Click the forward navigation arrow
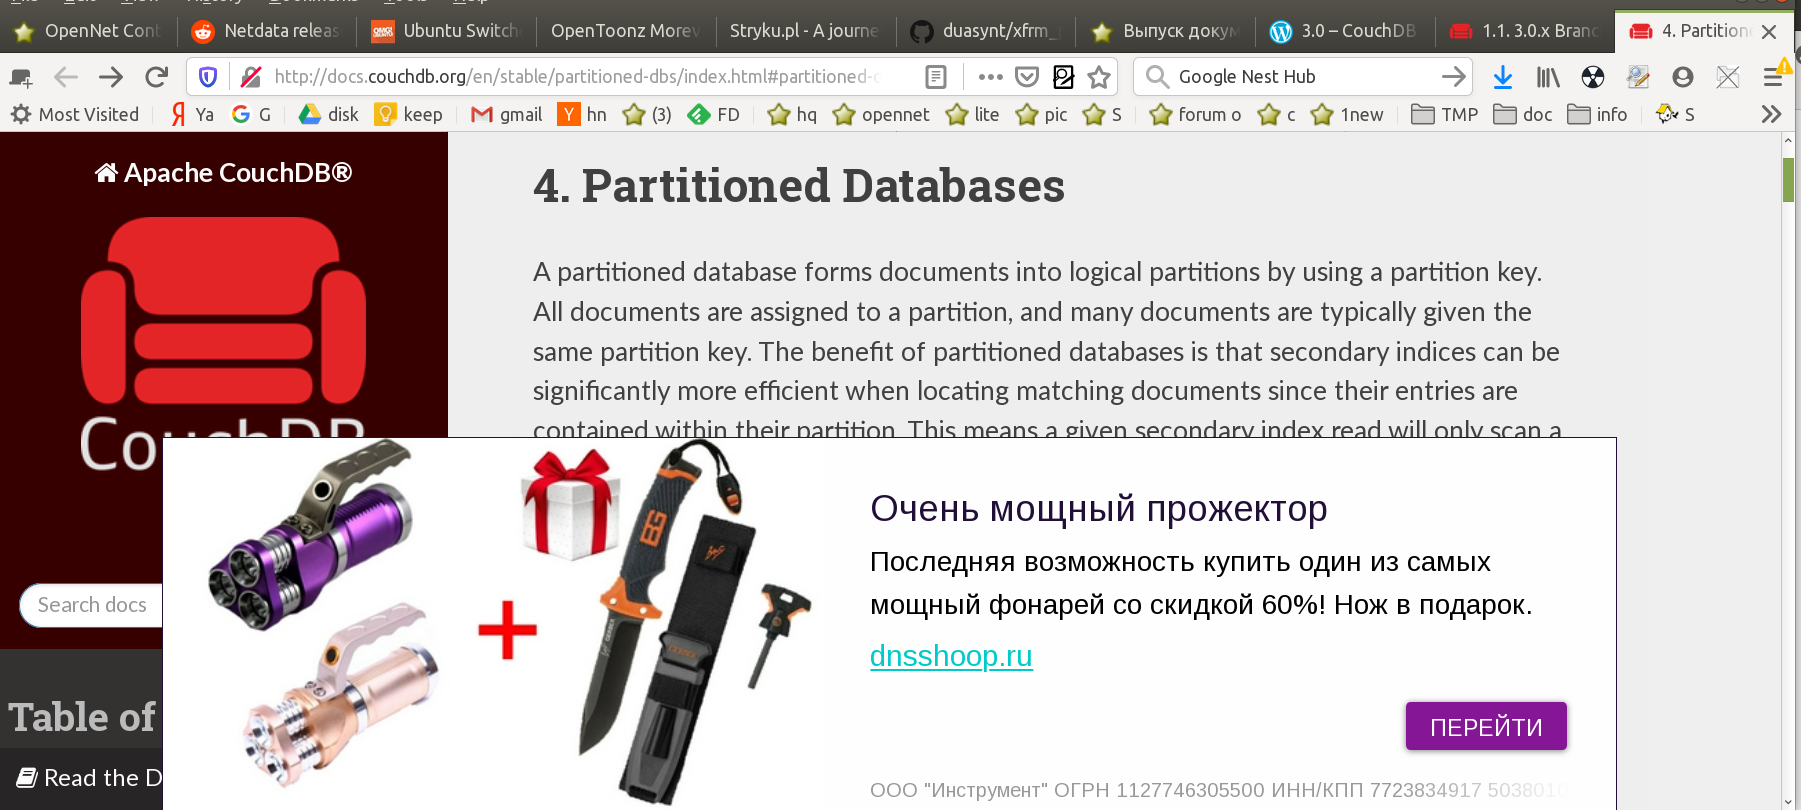Screen dimensions: 1801x810 [111, 77]
